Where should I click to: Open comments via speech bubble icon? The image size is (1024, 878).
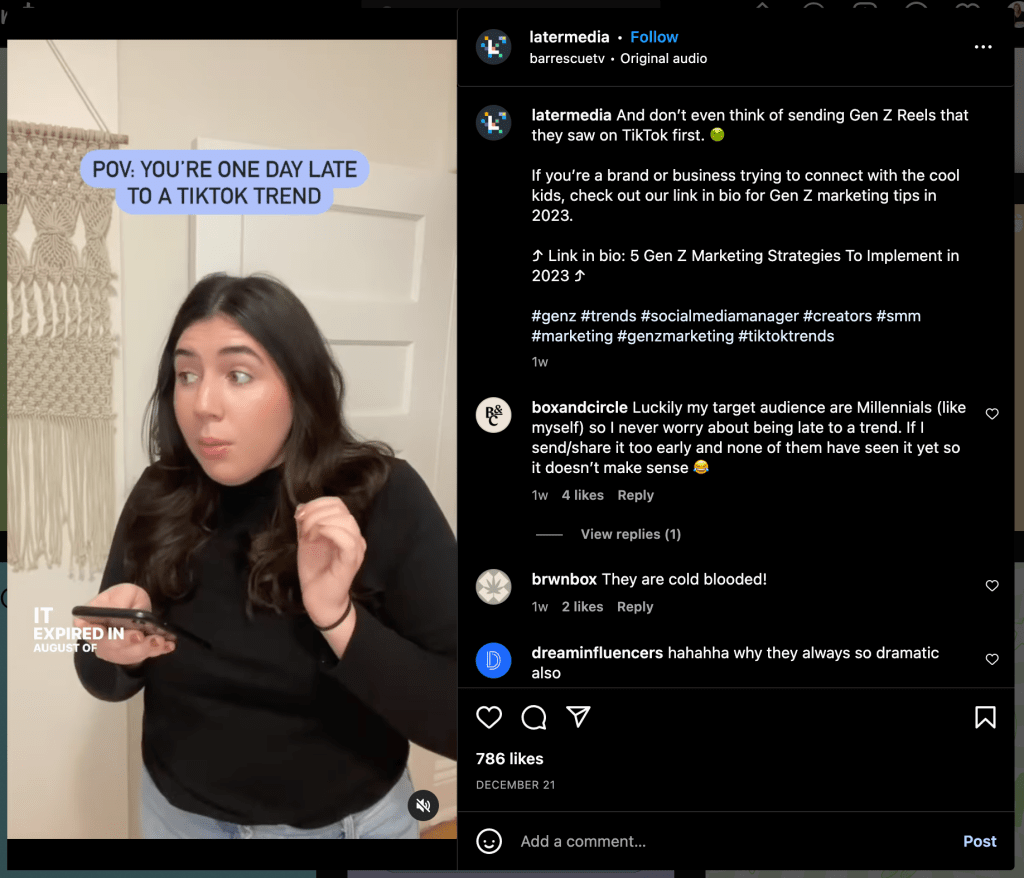click(x=534, y=717)
